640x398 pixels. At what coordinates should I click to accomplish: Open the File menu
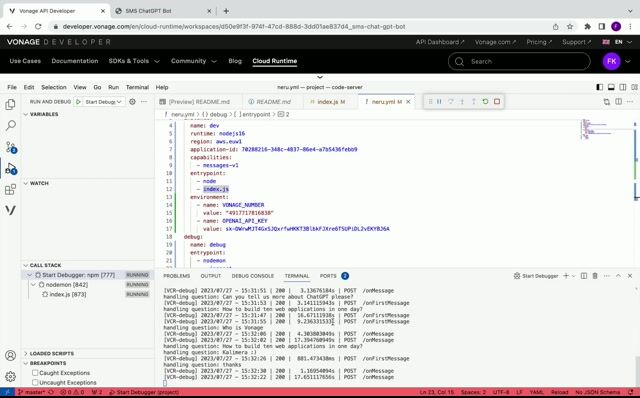(x=12, y=87)
